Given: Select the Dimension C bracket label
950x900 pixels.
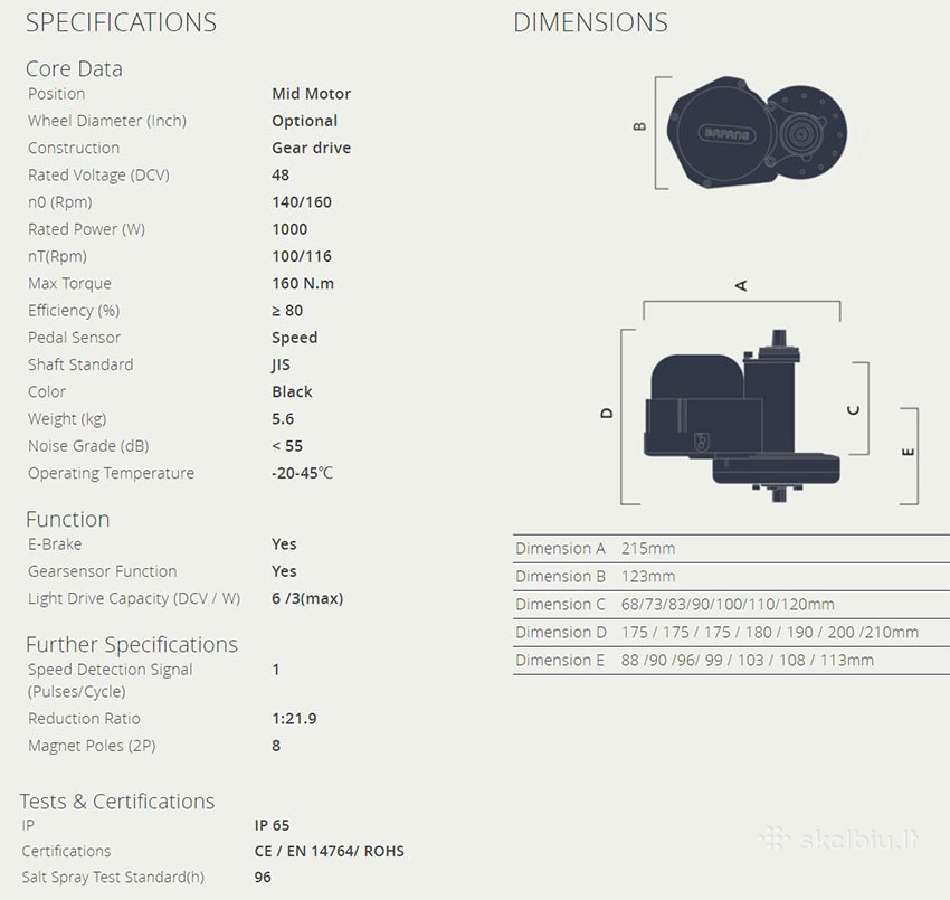Looking at the screenshot, I should point(853,410).
